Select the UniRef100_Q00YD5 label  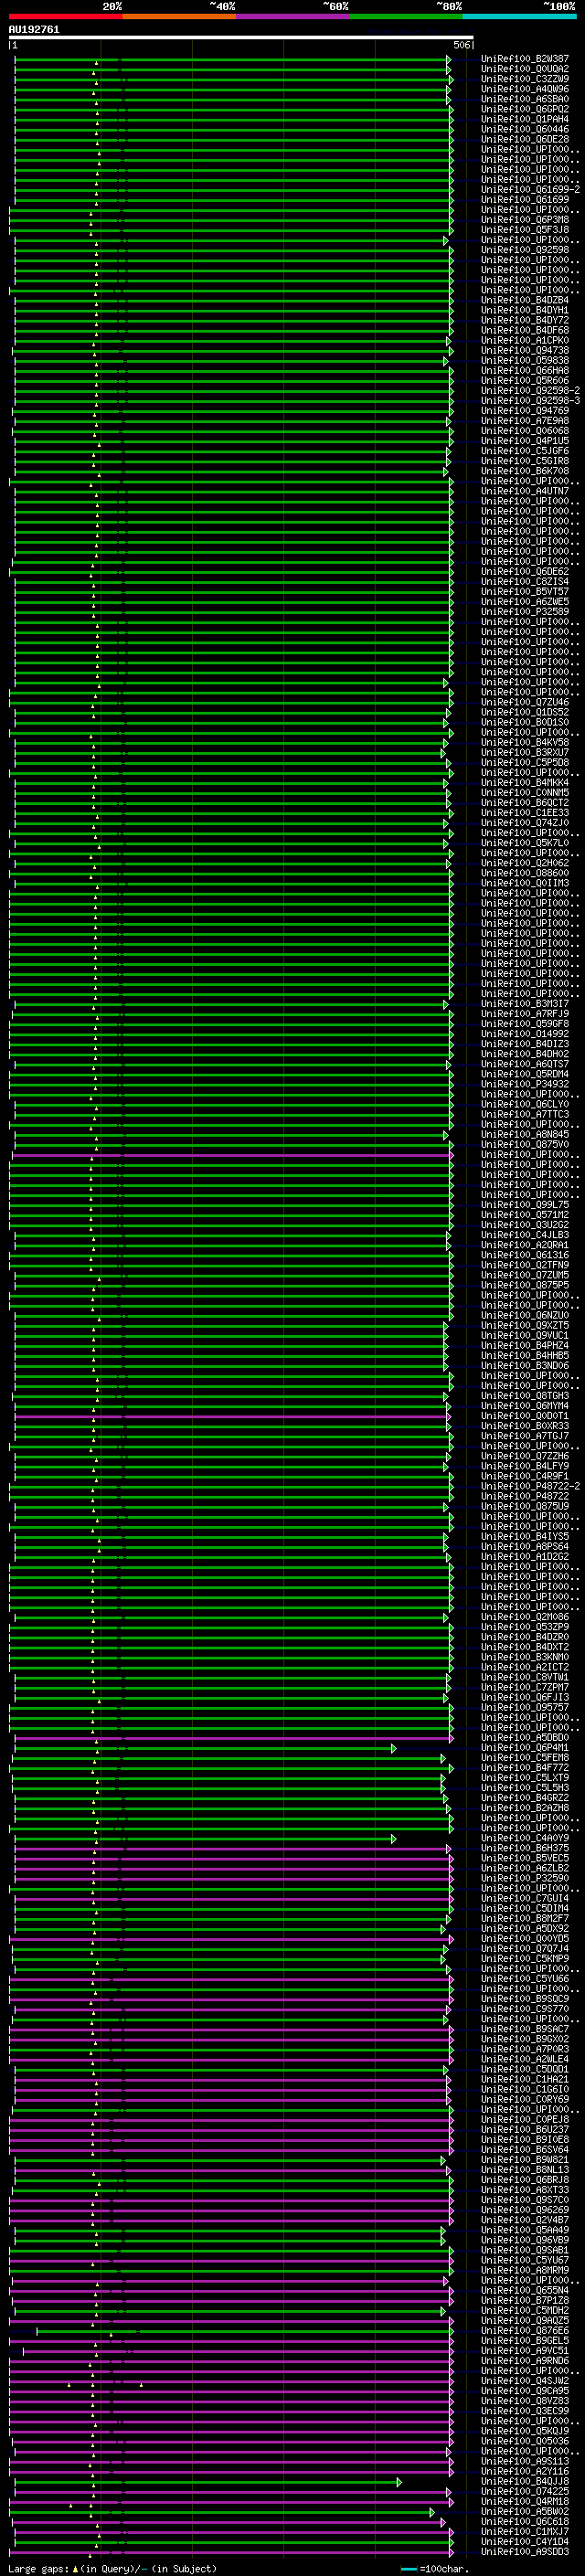click(525, 1938)
